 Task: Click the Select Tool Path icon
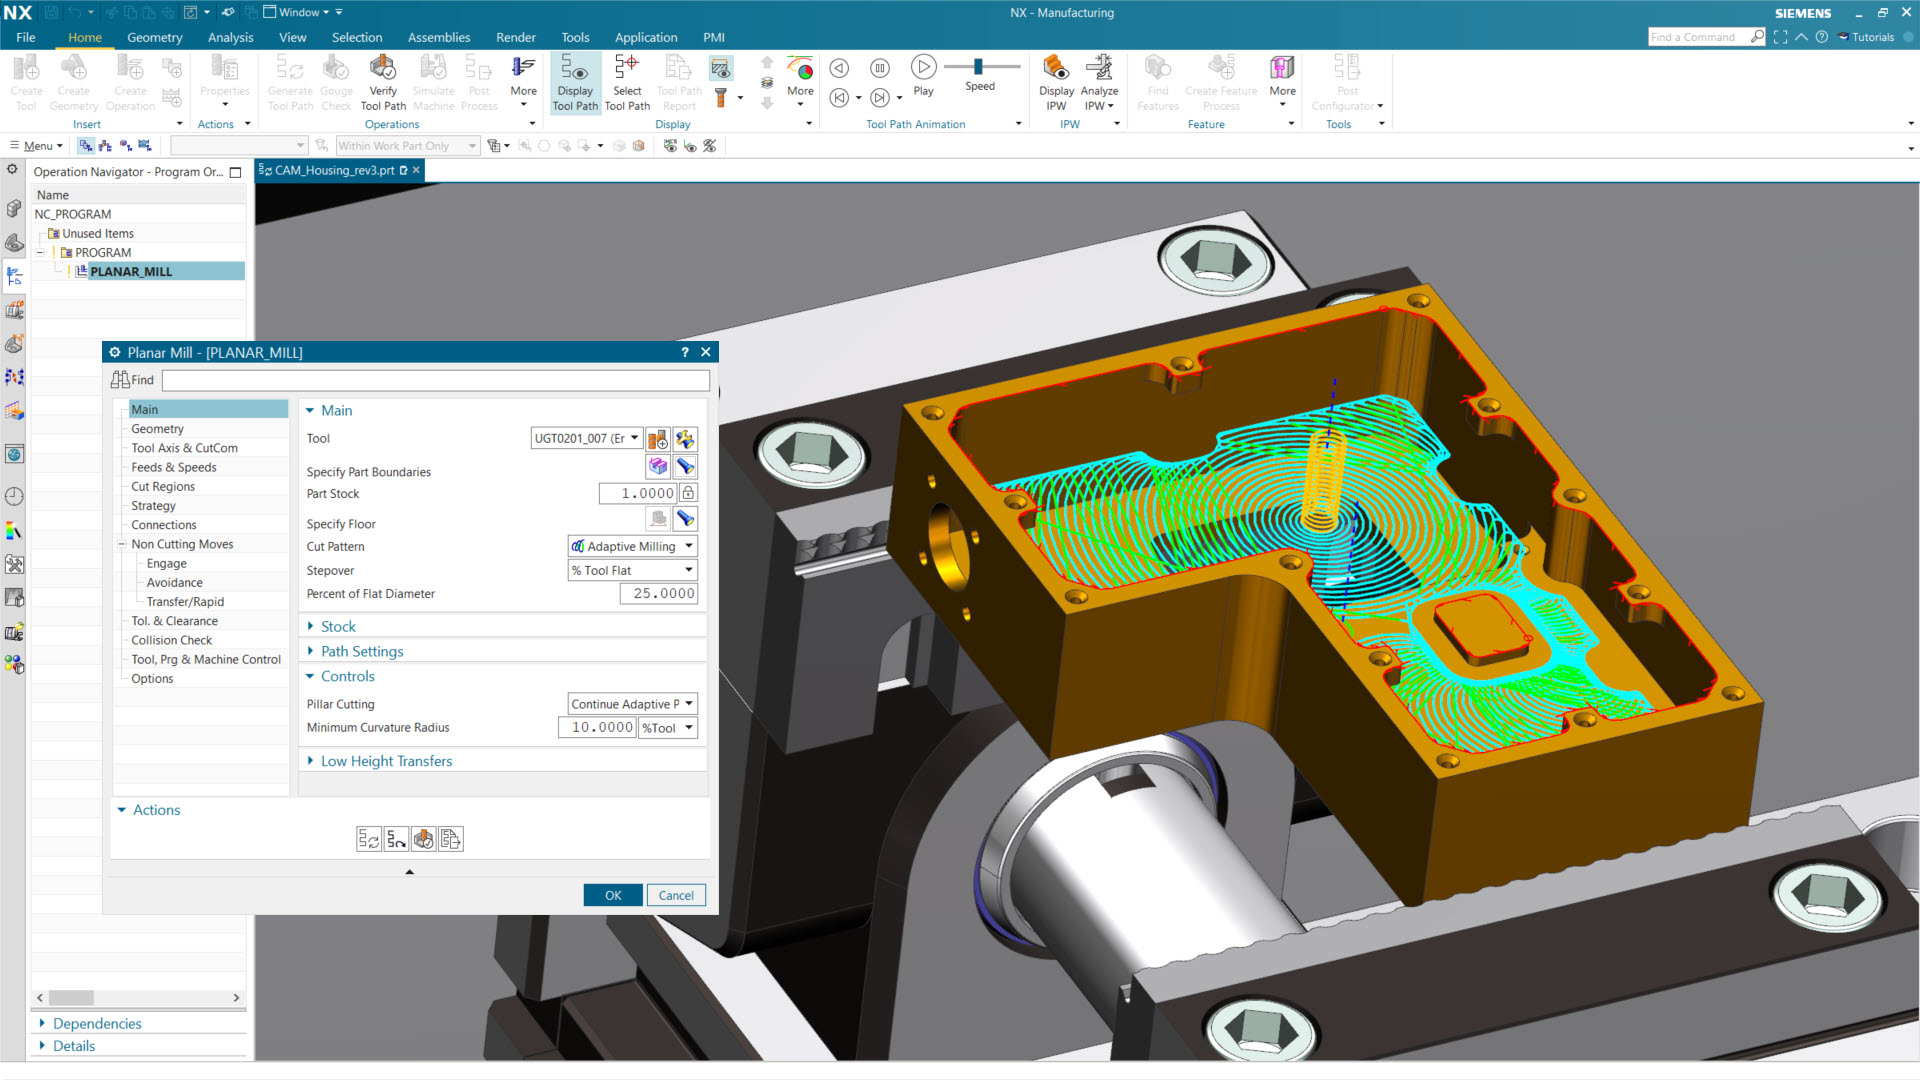coord(627,80)
